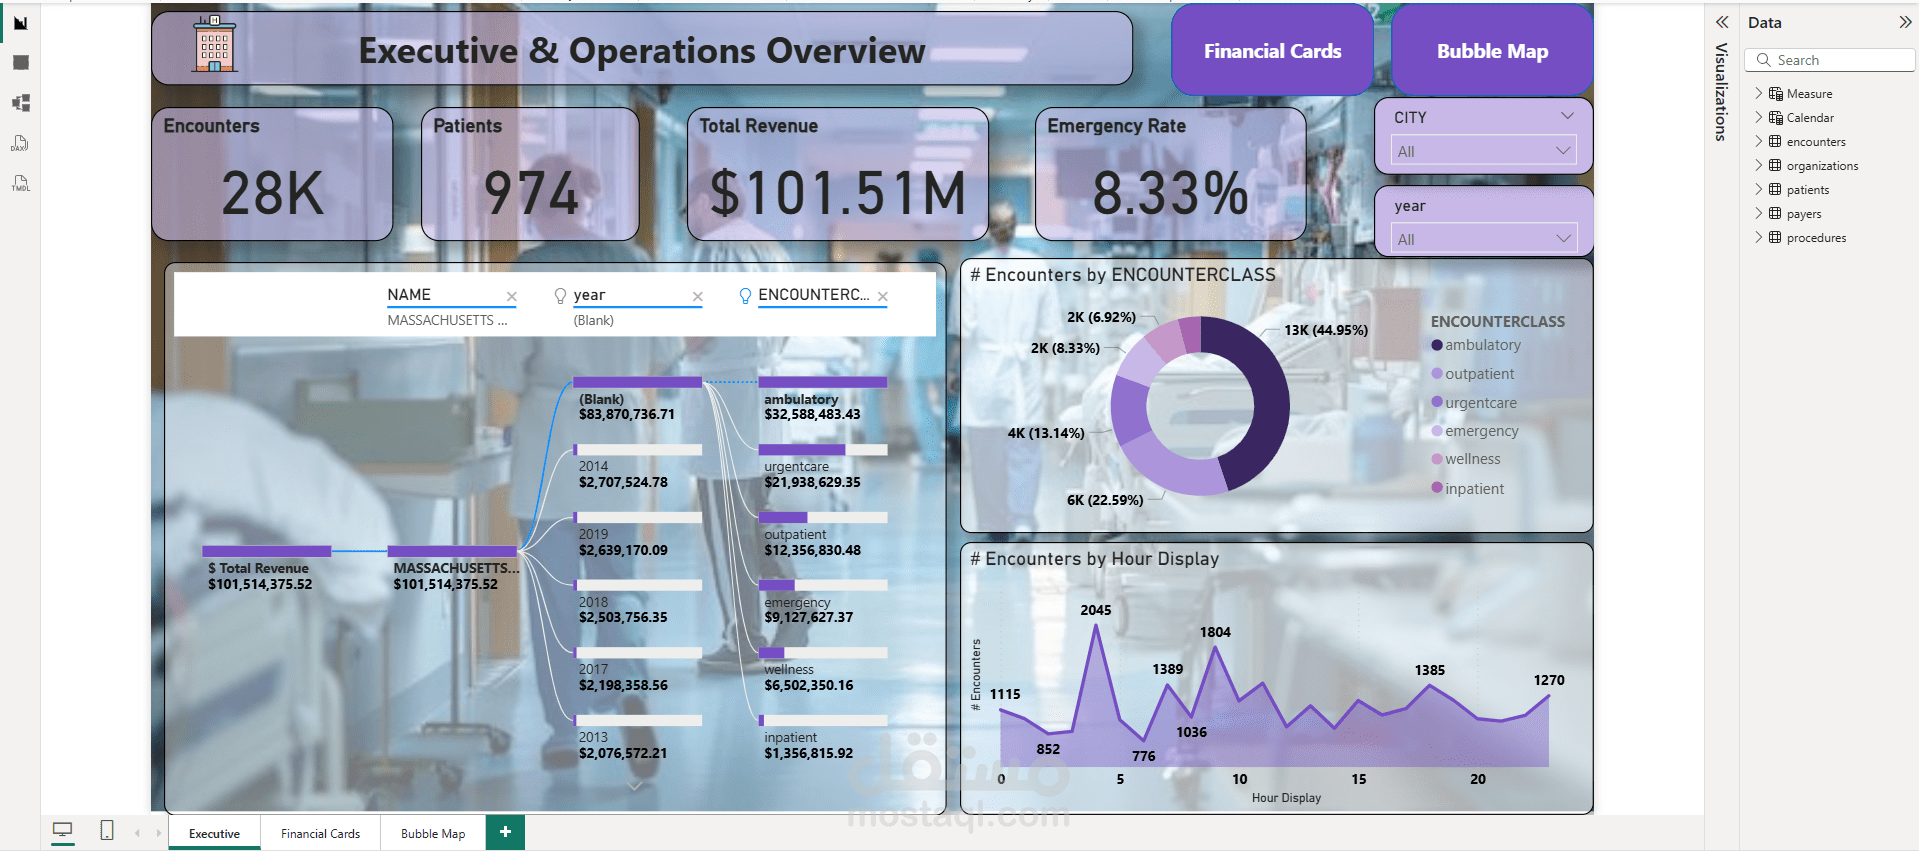Open Report view icon in left sidebar
This screenshot has width=1919, height=851.
click(x=20, y=23)
